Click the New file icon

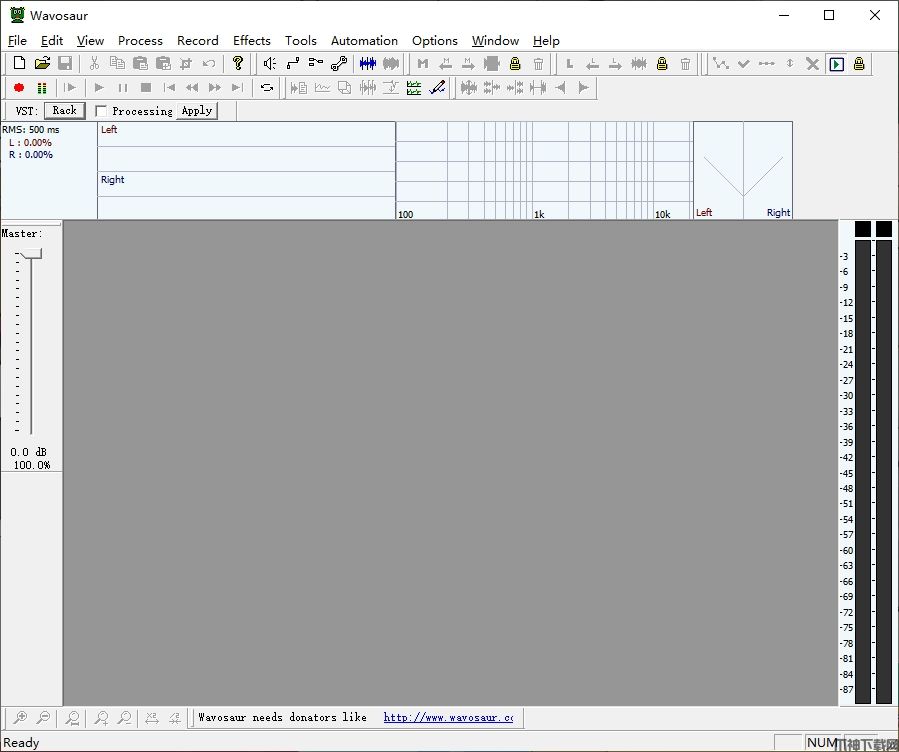point(19,63)
